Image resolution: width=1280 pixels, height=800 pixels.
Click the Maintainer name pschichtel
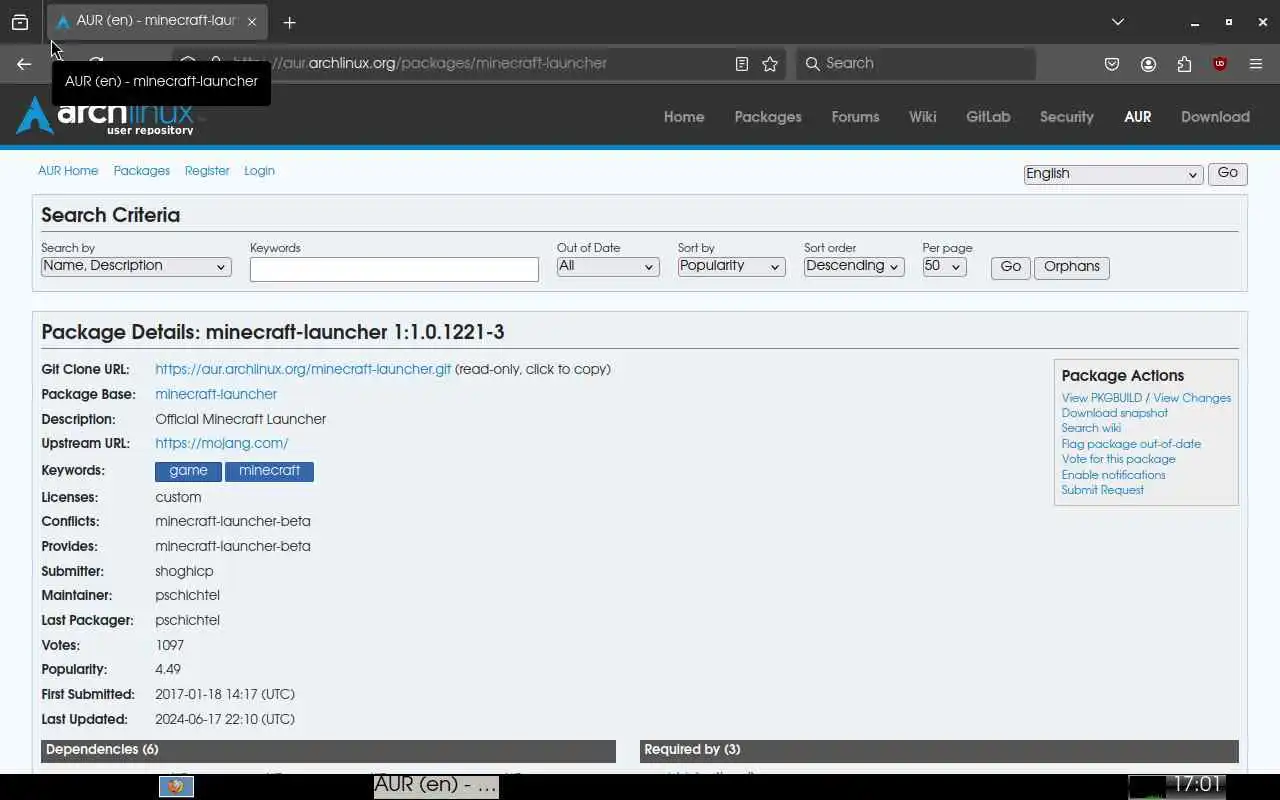pos(187,595)
